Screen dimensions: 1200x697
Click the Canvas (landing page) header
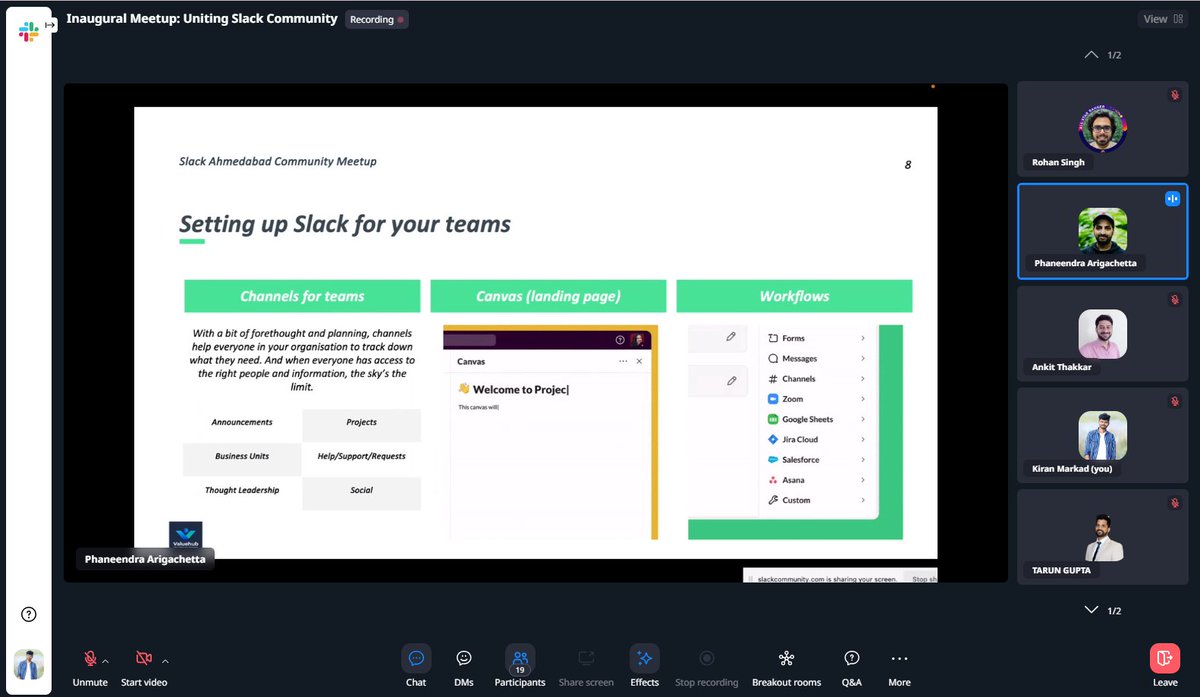tap(548, 296)
